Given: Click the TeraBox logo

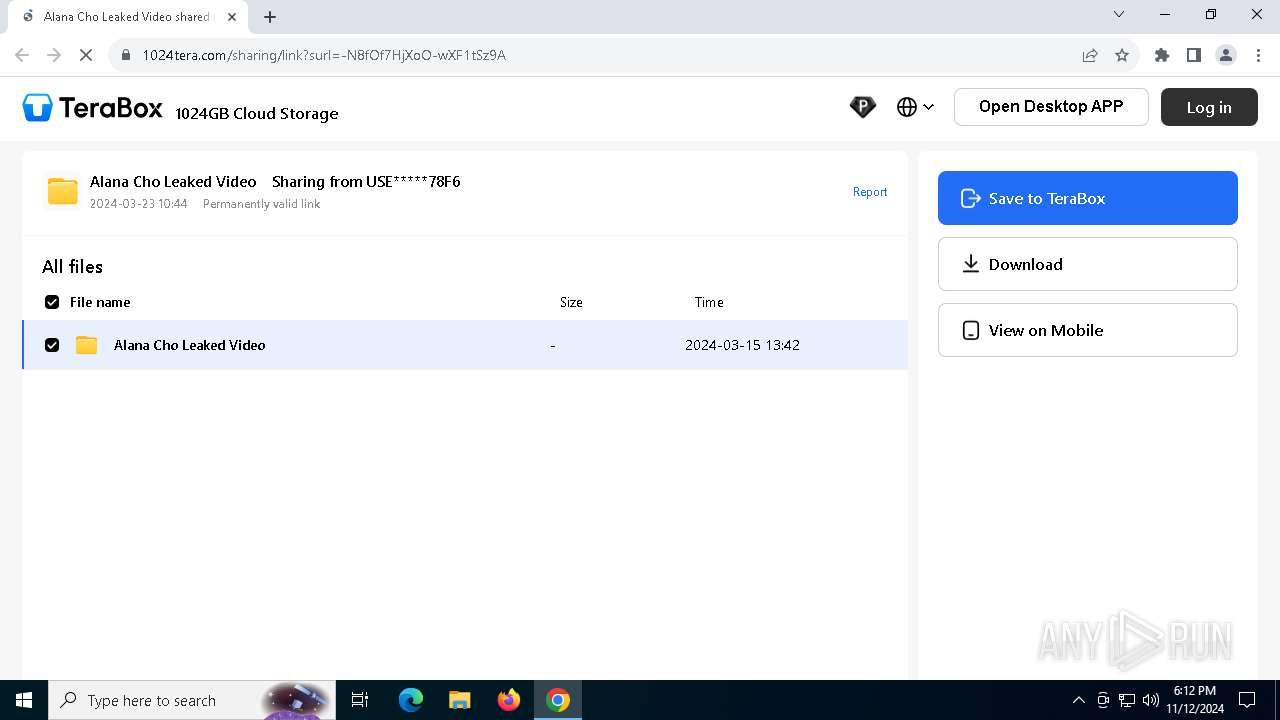Looking at the screenshot, I should tap(93, 108).
